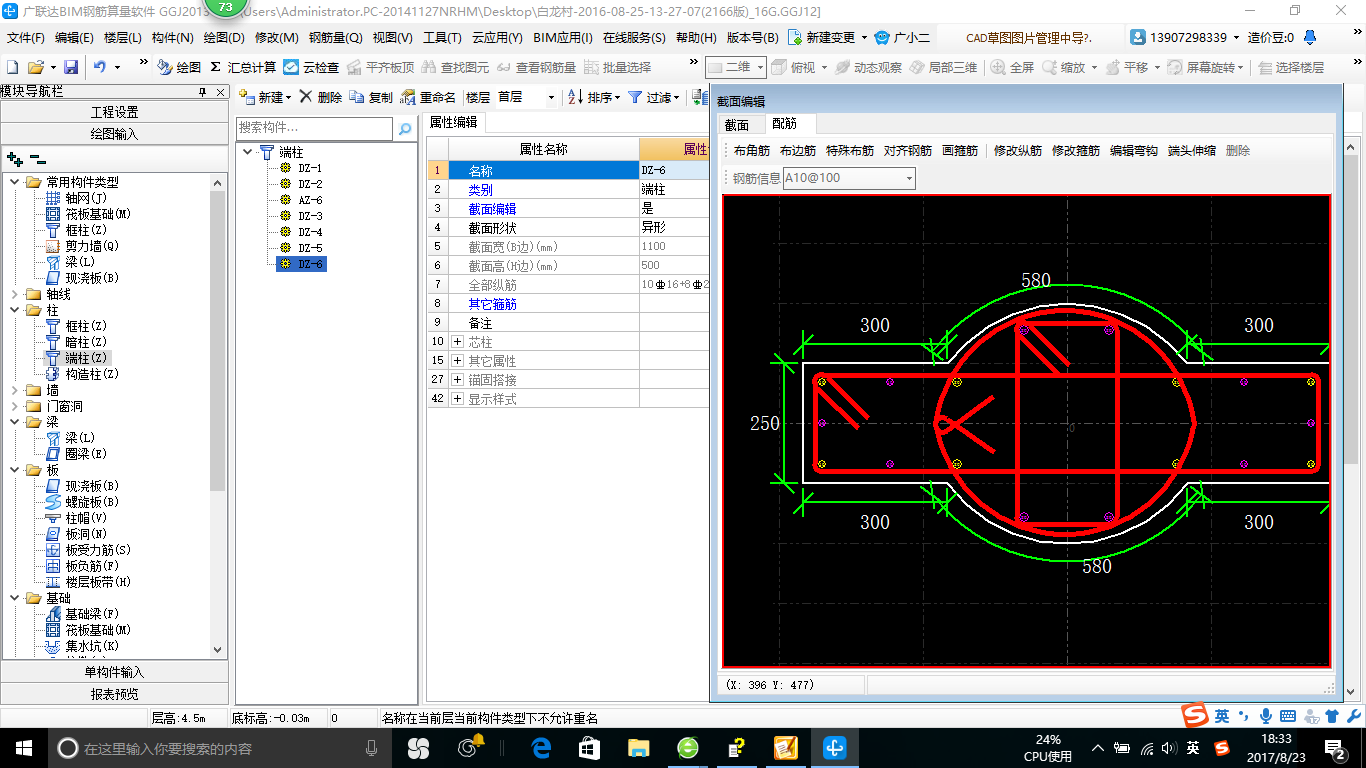
Task: Delete component with 删除 button
Action: (x=321, y=97)
